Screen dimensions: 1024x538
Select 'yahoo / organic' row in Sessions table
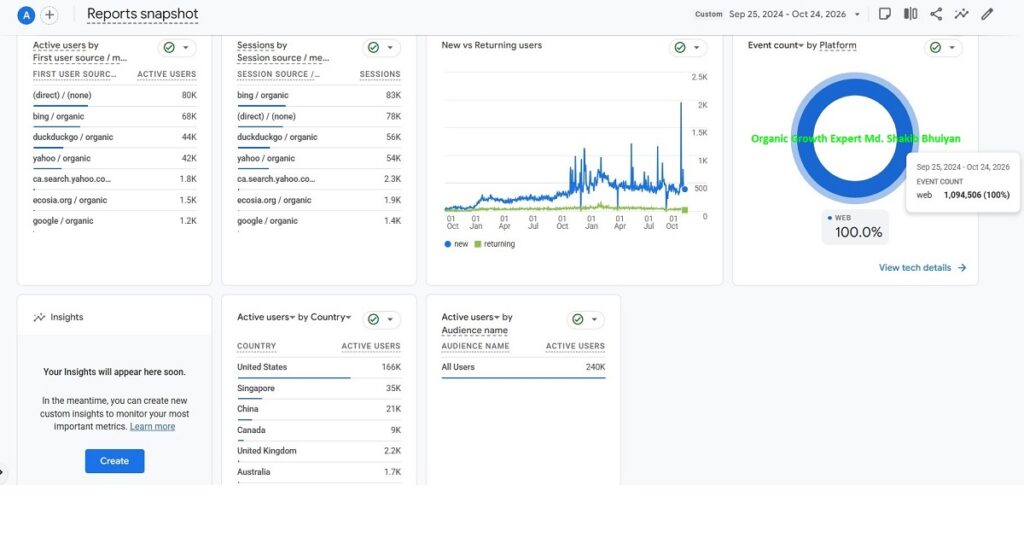(319, 158)
